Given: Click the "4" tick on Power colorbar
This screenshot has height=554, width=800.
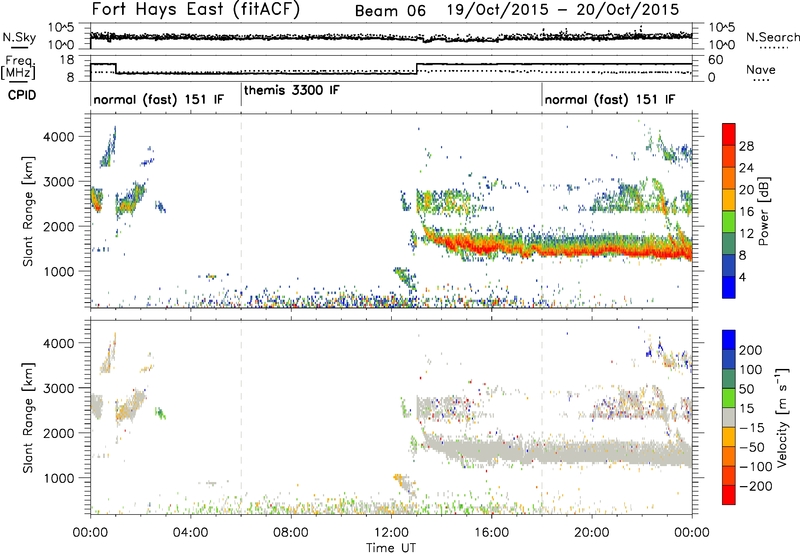Looking at the screenshot, I should point(742,277).
